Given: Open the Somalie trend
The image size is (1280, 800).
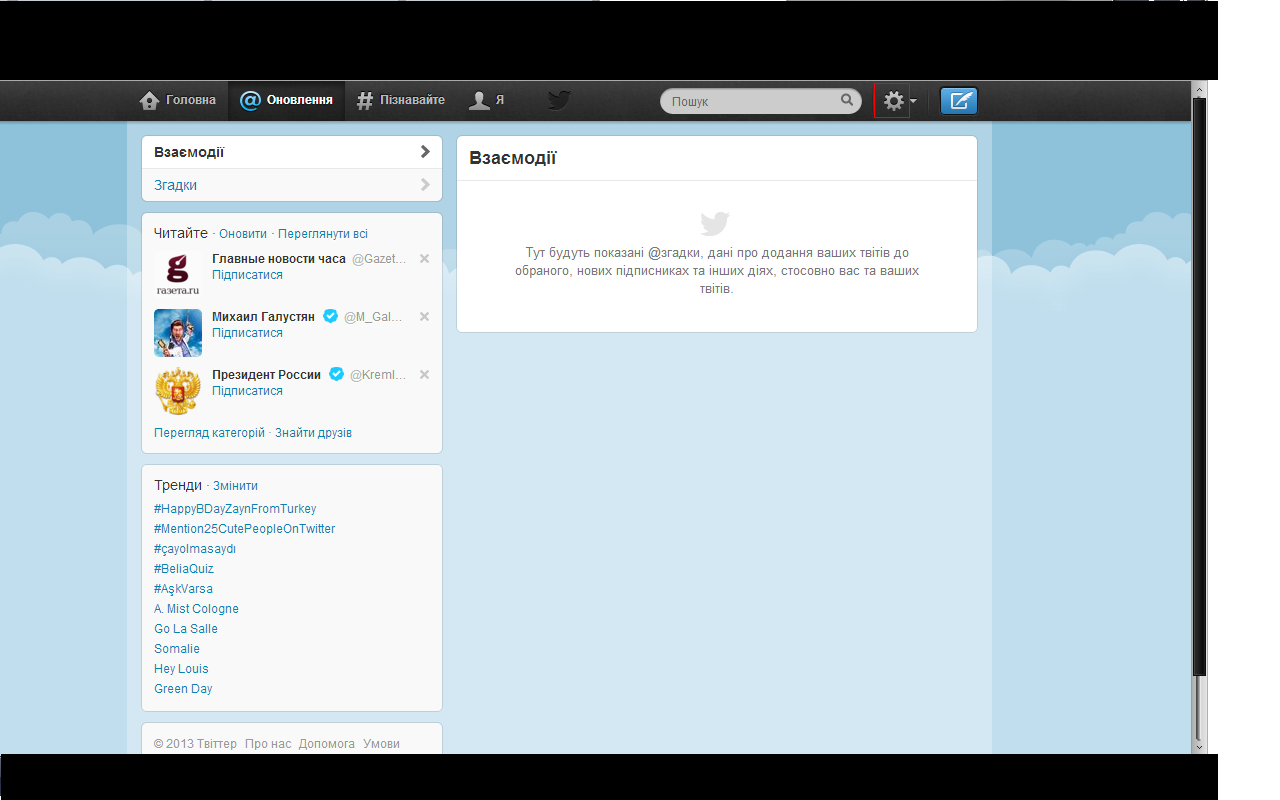Looking at the screenshot, I should point(177,649).
